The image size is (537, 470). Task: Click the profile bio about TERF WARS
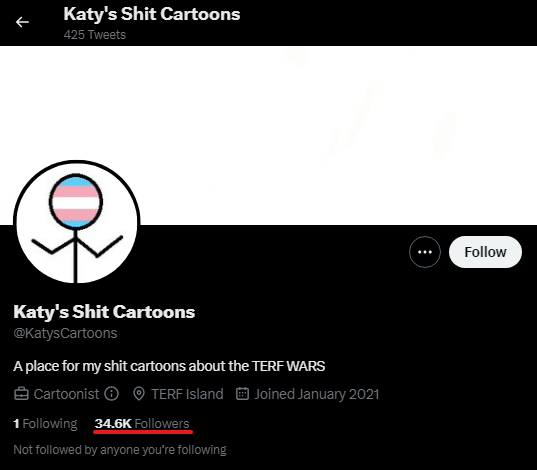point(169,366)
